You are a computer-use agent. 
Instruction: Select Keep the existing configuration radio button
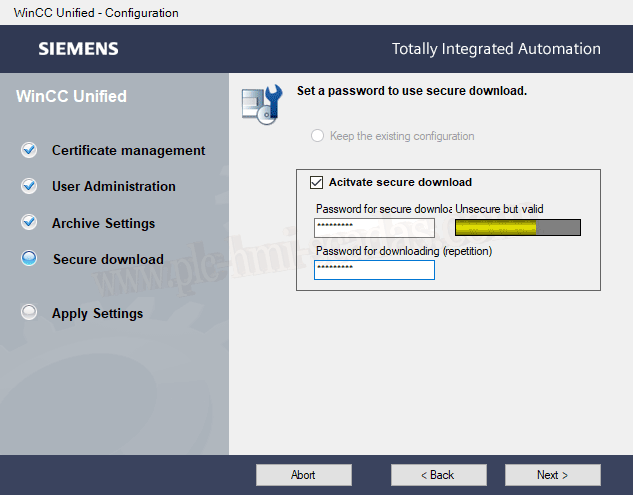[317, 136]
